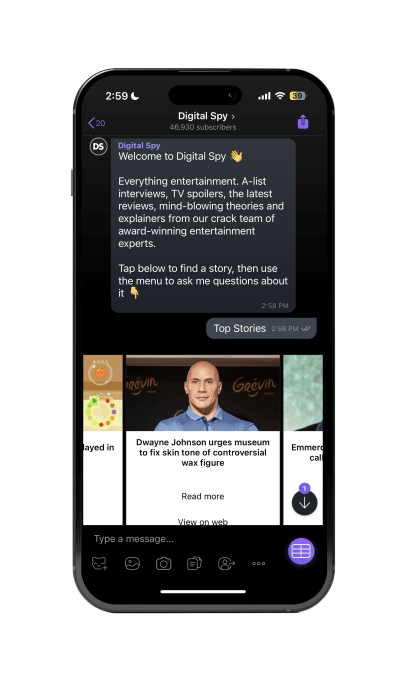Image resolution: width=405 pixels, height=679 pixels.
Task: Tap View on web link
Action: [x=203, y=521]
